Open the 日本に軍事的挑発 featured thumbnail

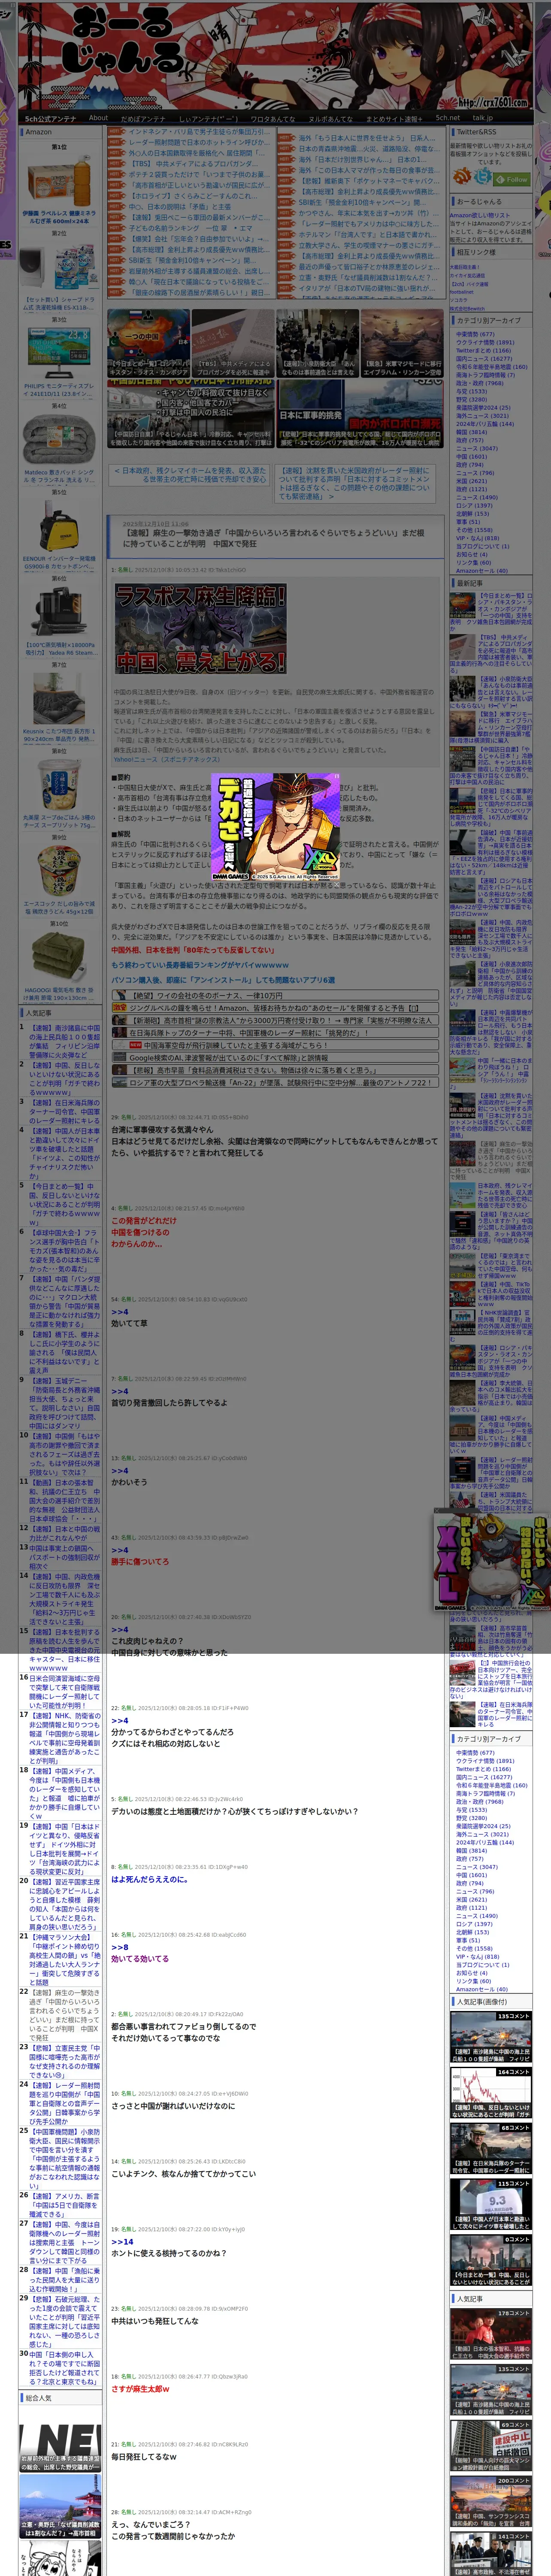361,414
